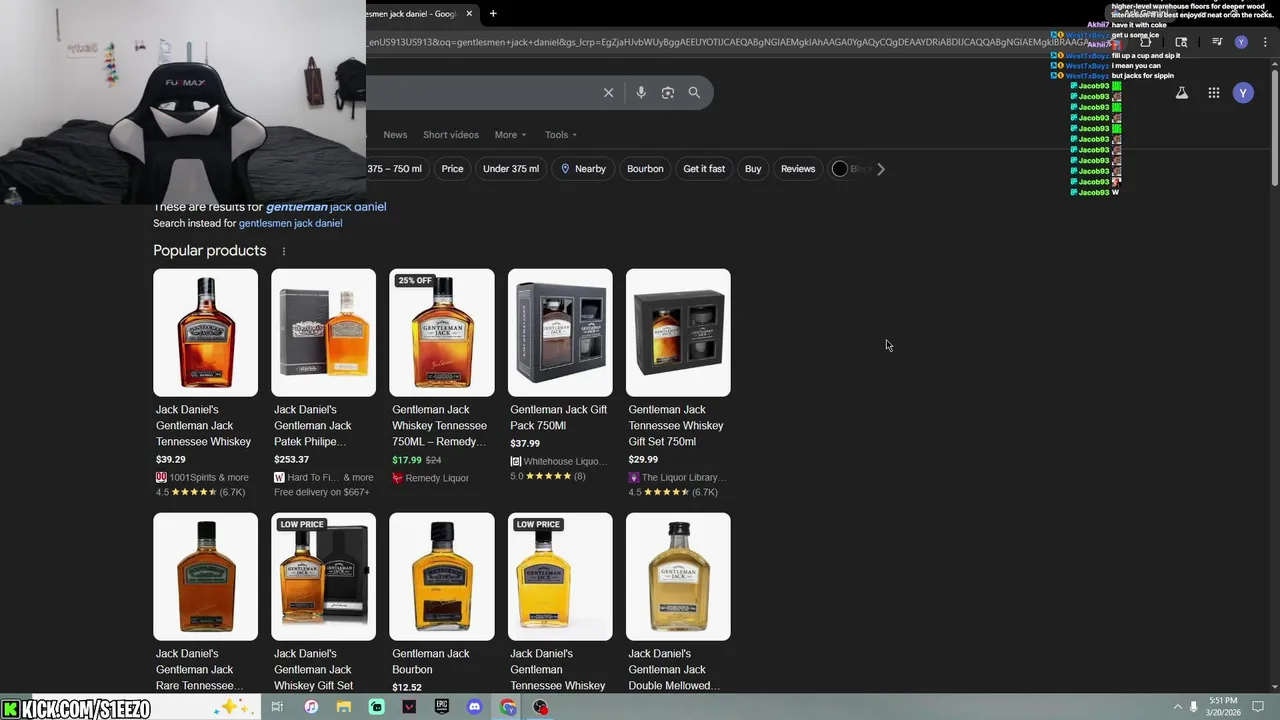Open the 25% OFF Gentleman Jack image
This screenshot has width=1280, height=720.
[x=441, y=332]
